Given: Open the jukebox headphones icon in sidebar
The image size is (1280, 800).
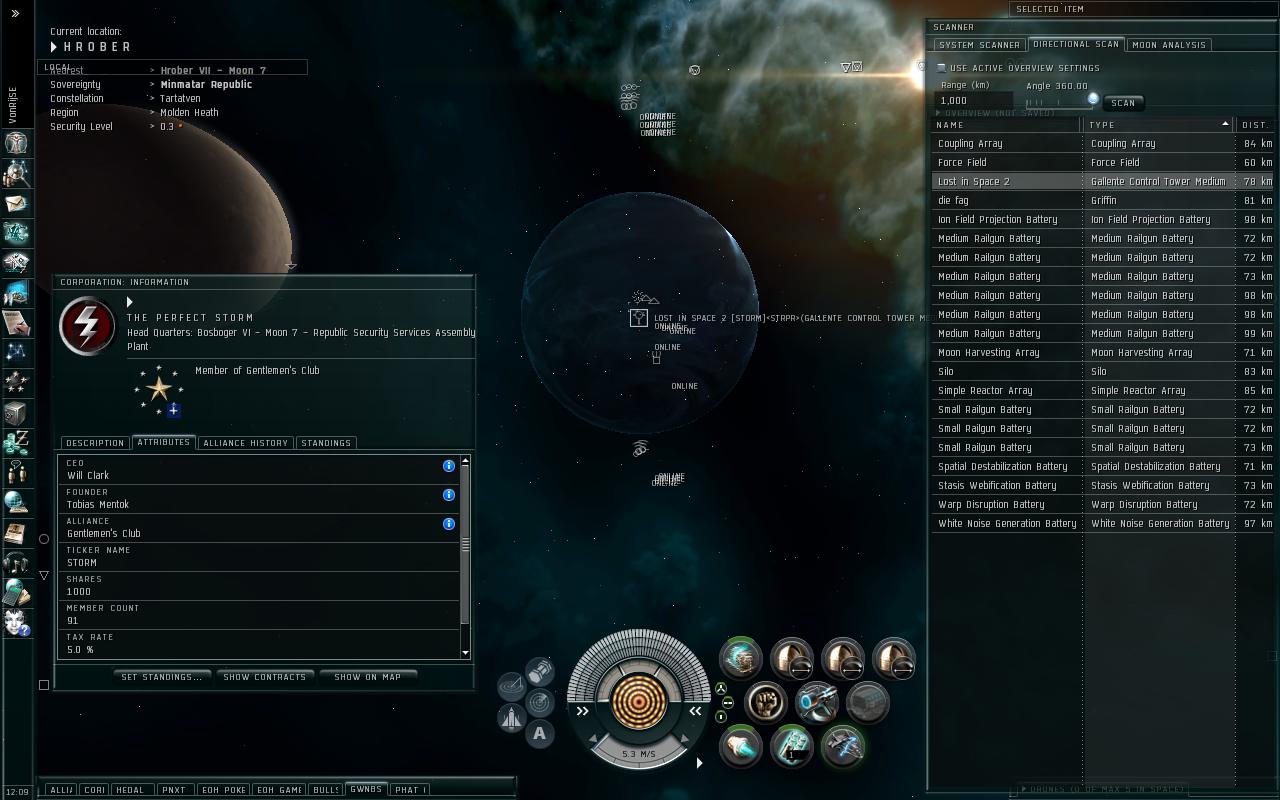Looking at the screenshot, I should (16, 562).
